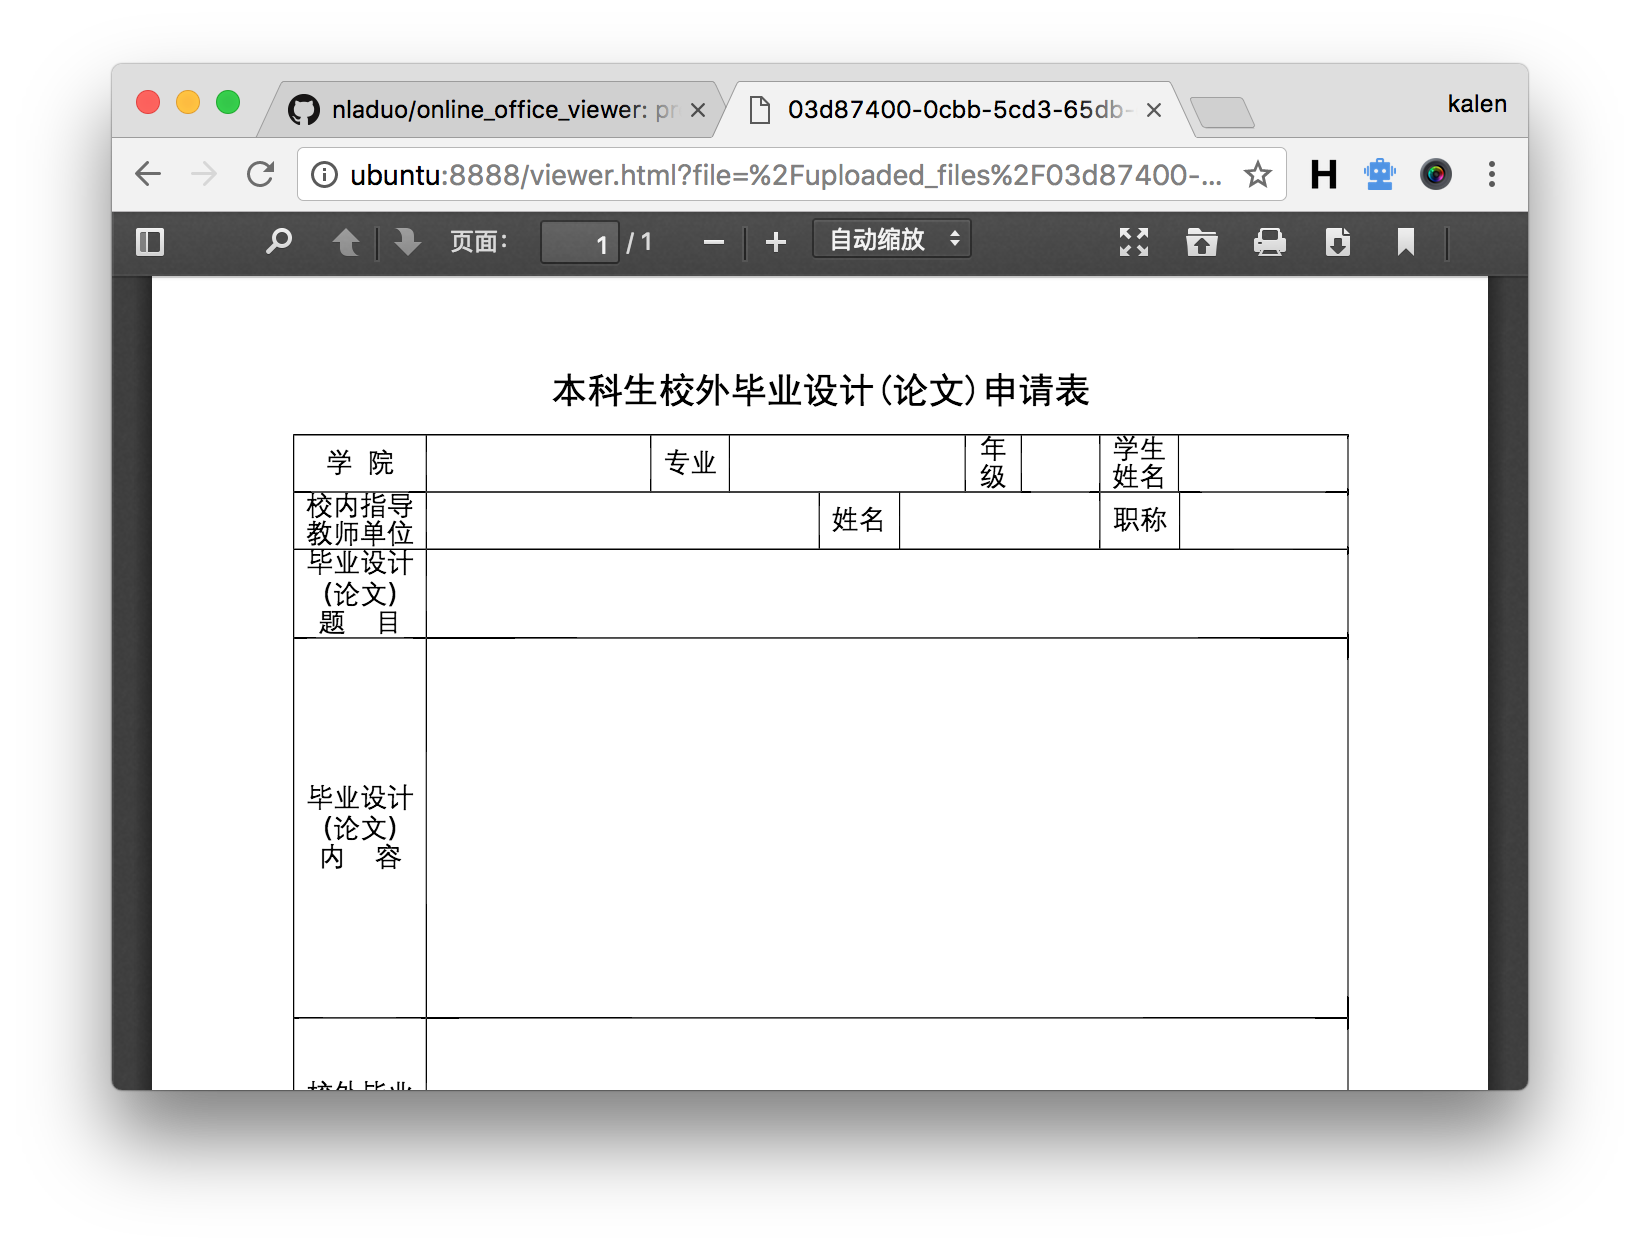Click the bookmark current view icon
Image resolution: width=1640 pixels, height=1250 pixels.
(1405, 242)
